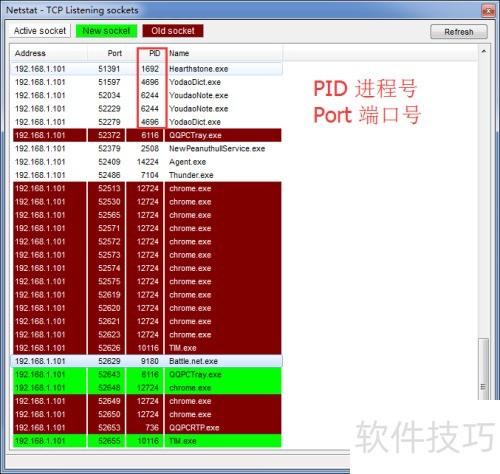
Task: Select chrome.exe row with port 52574
Action: [x=147, y=268]
